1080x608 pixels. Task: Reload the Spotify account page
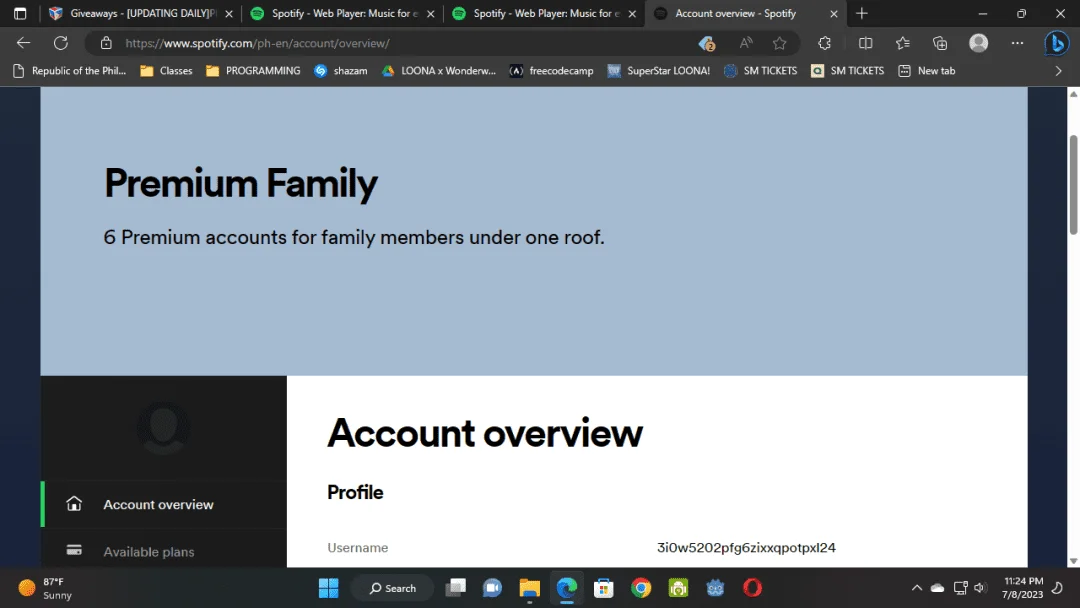point(61,43)
